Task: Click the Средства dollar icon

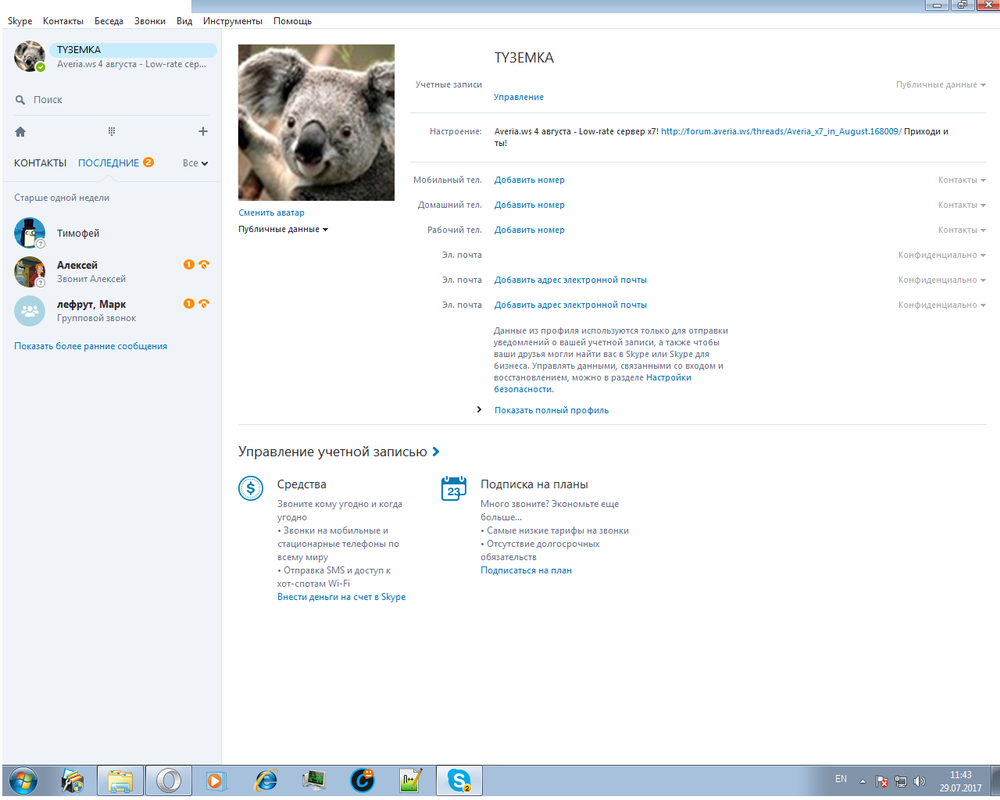Action: pos(250,488)
